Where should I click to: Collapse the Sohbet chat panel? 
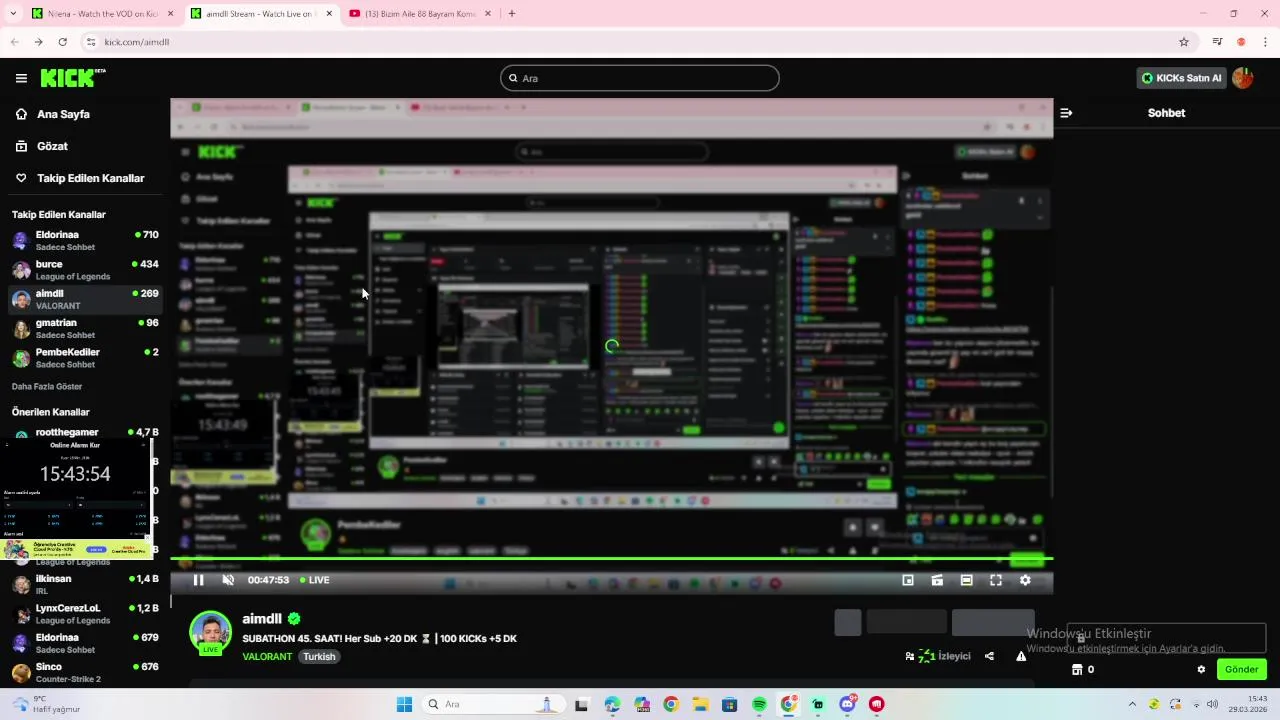1066,113
